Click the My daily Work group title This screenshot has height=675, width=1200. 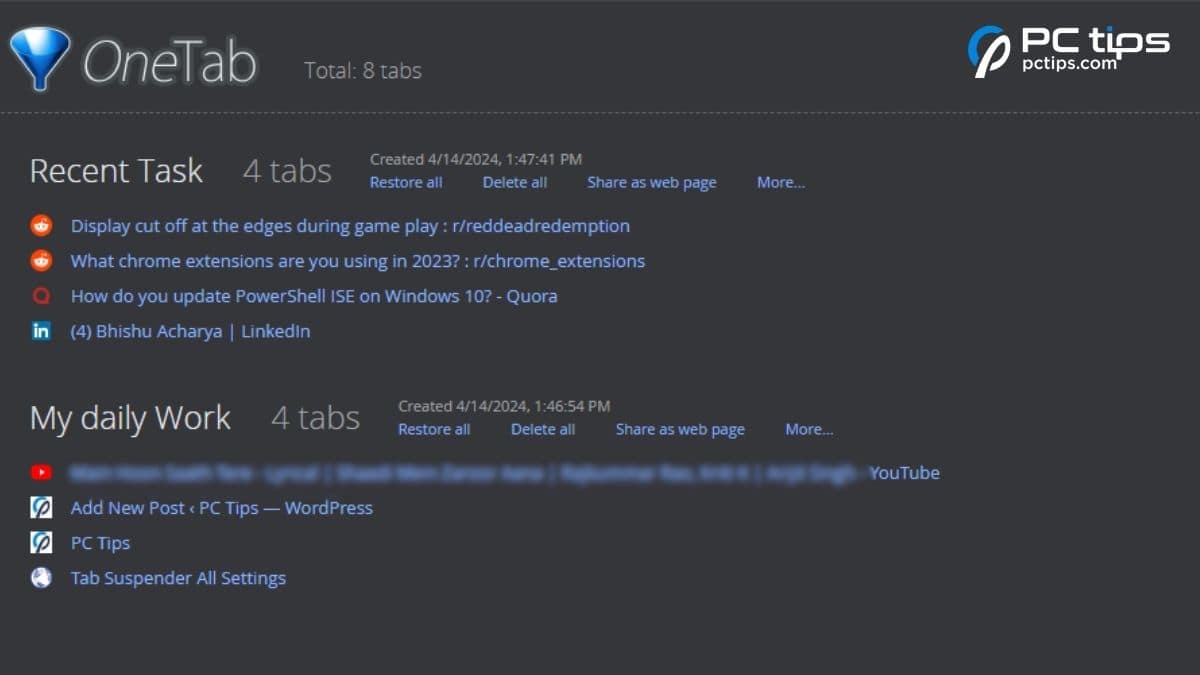coord(130,418)
